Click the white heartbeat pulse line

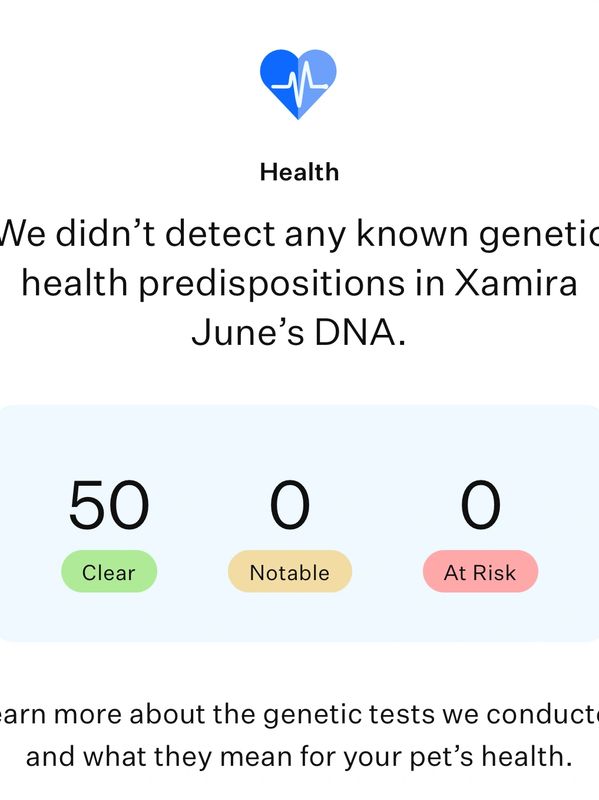pyautogui.click(x=299, y=84)
